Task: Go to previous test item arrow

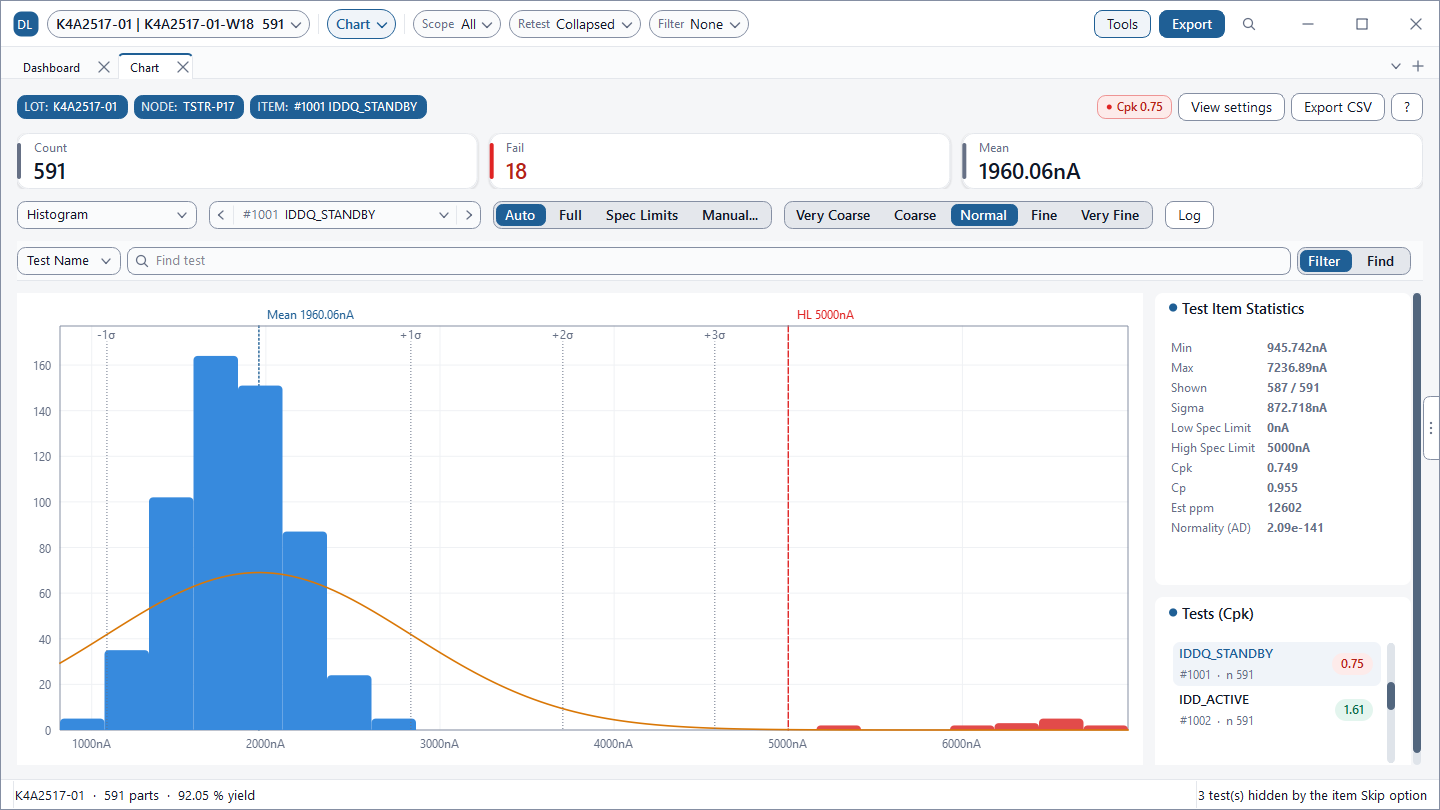Action: [x=221, y=215]
